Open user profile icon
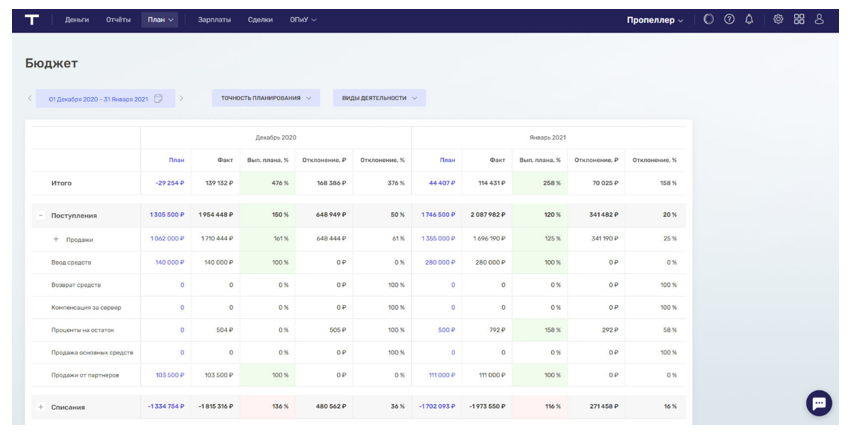This screenshot has height=436, width=856. pos(819,19)
